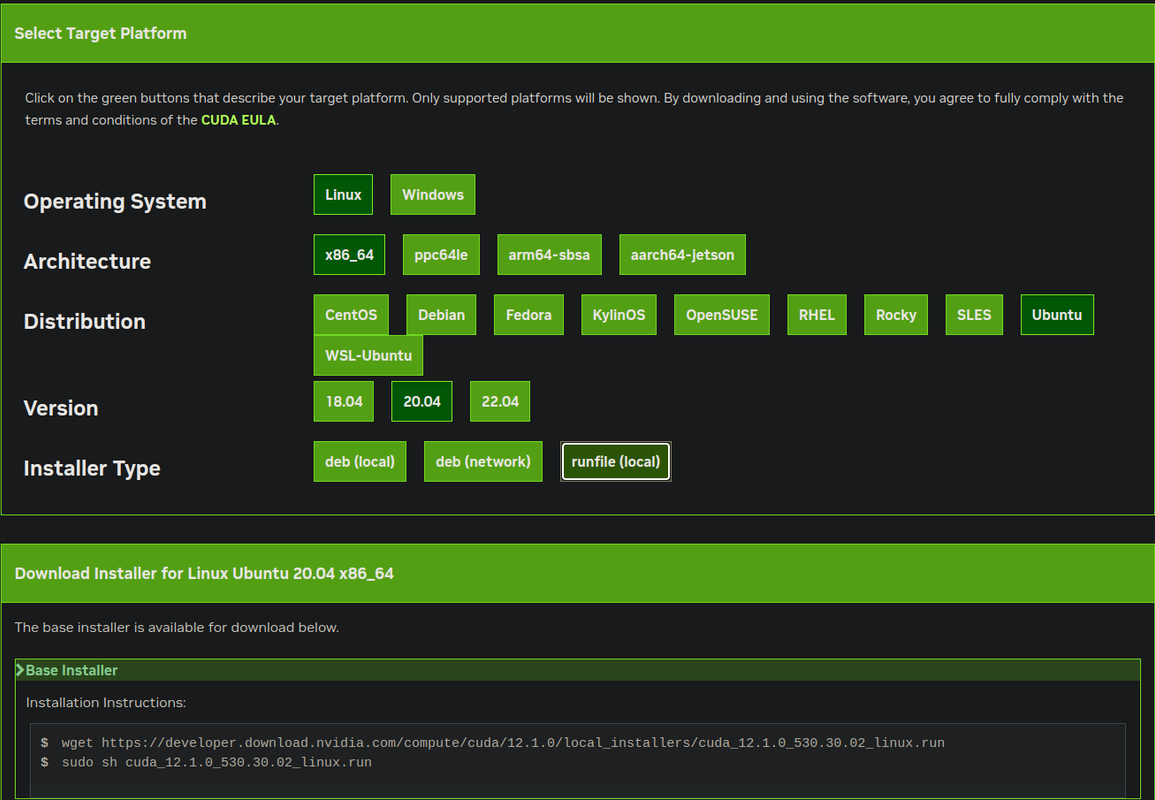Choose the CentOS distribution
Image resolution: width=1155 pixels, height=800 pixels.
(351, 314)
